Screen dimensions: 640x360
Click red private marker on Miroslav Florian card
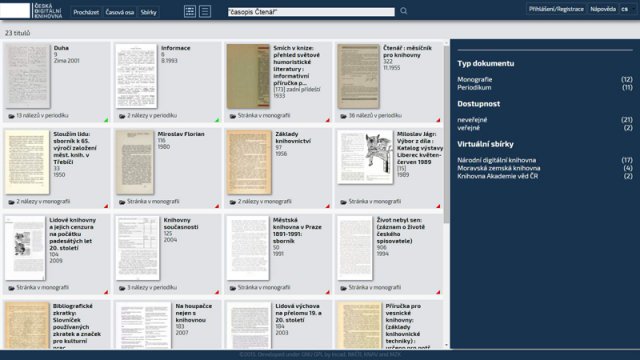[217, 206]
